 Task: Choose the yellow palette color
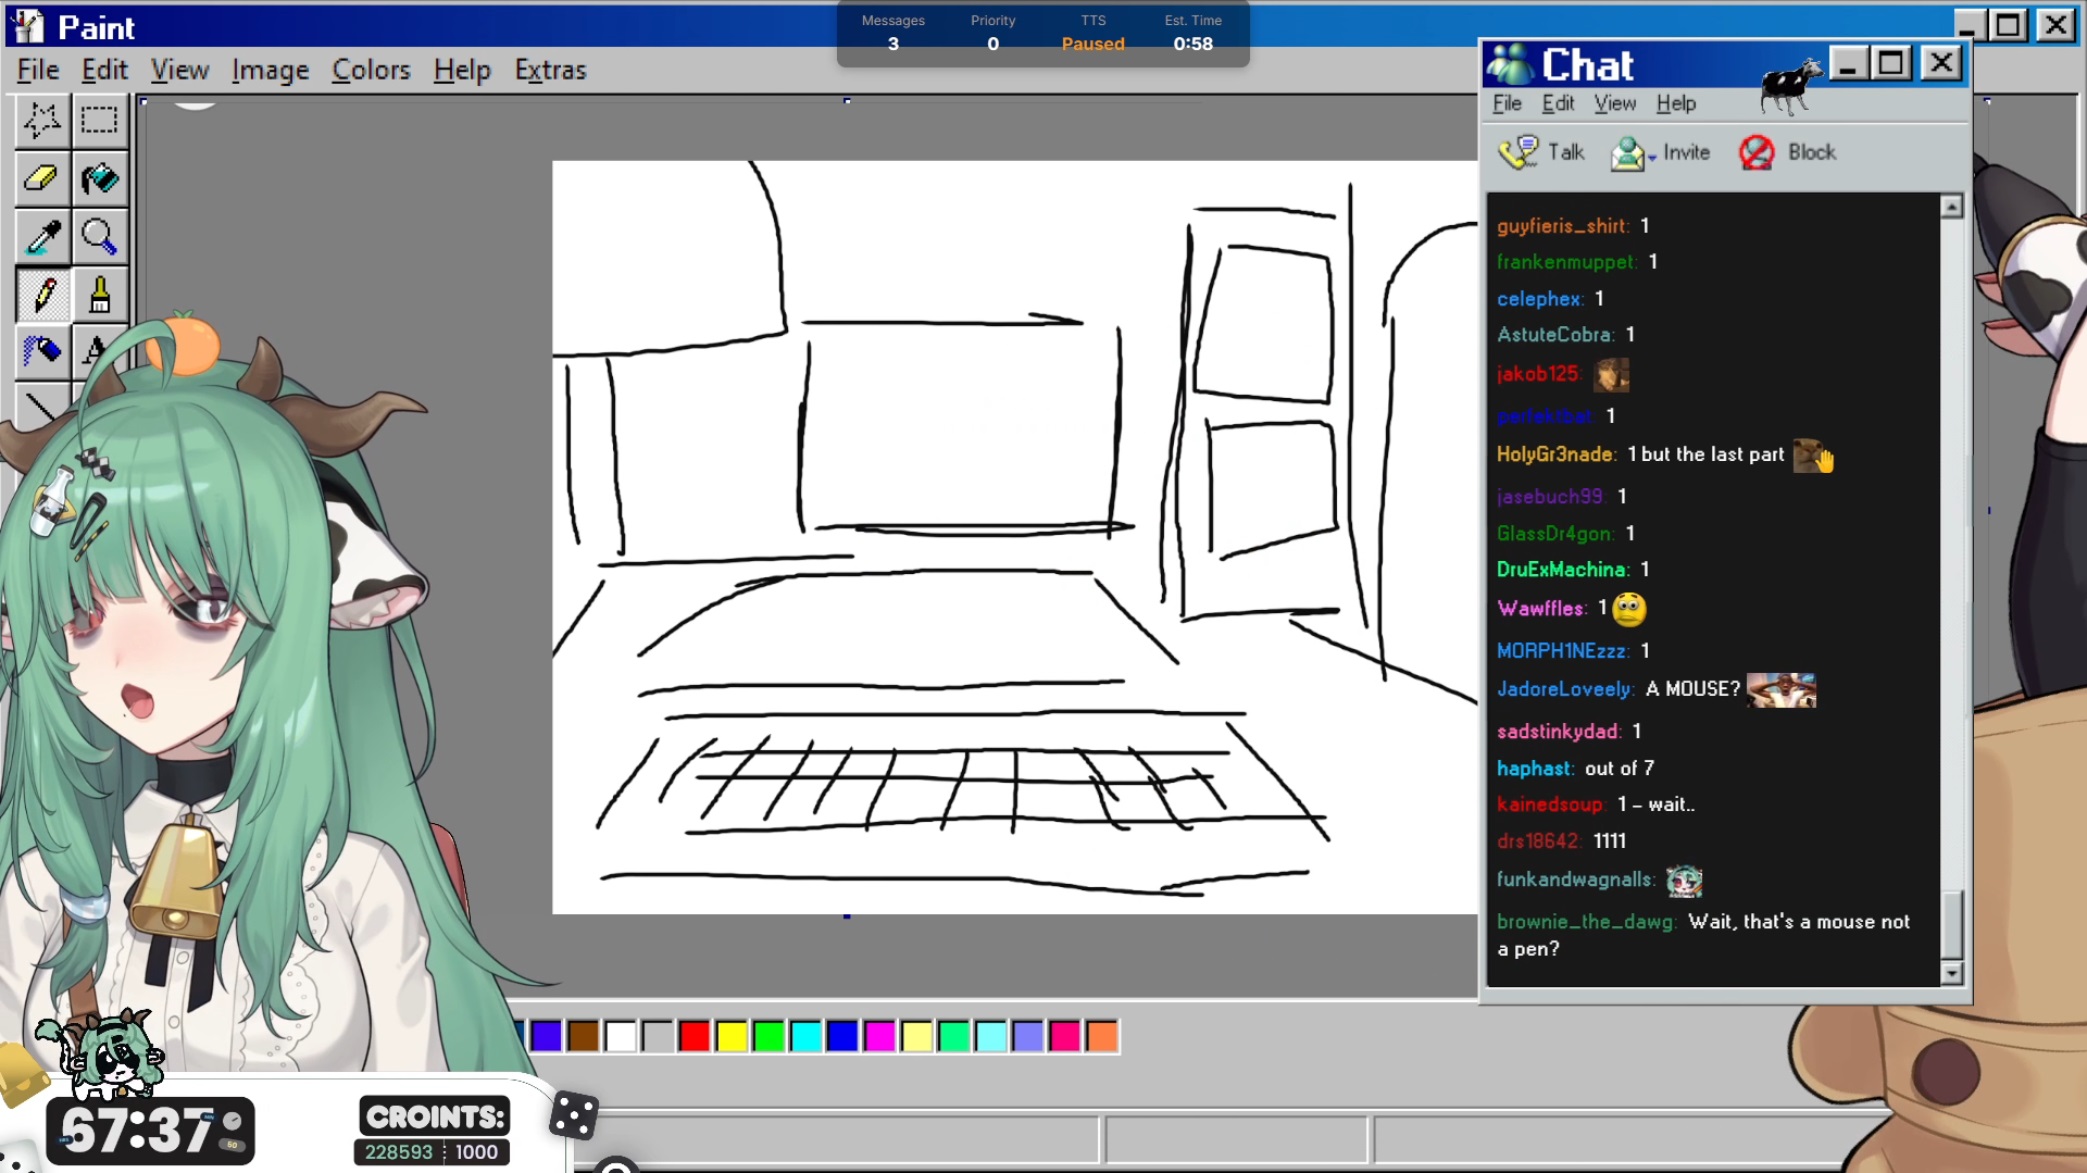click(731, 1036)
